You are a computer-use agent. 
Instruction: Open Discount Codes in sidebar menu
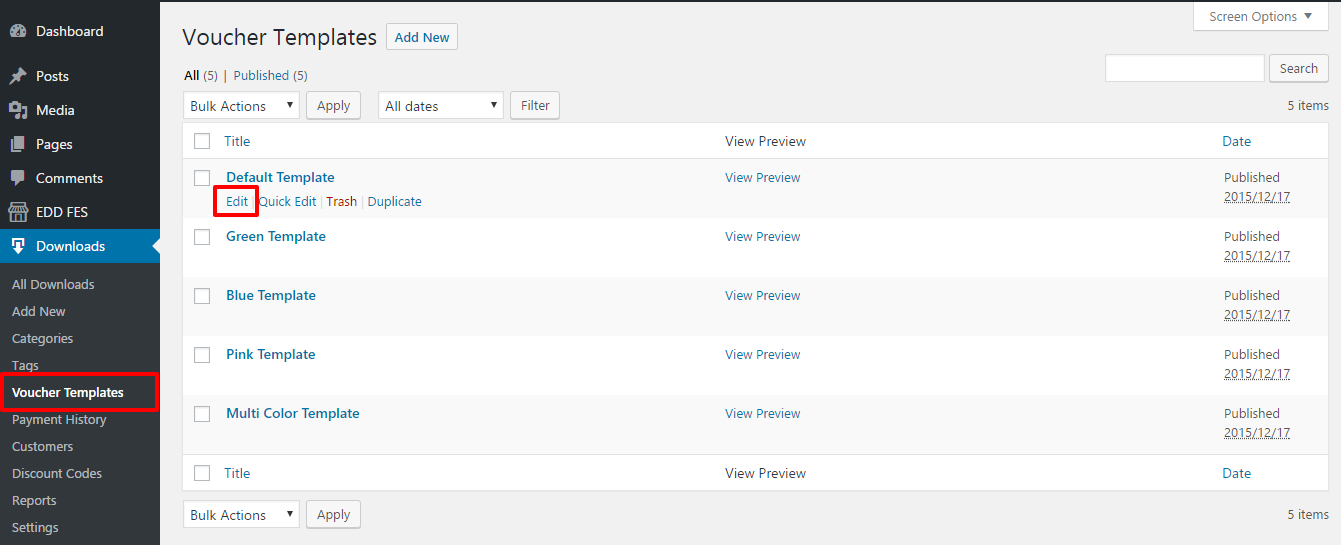(x=57, y=474)
